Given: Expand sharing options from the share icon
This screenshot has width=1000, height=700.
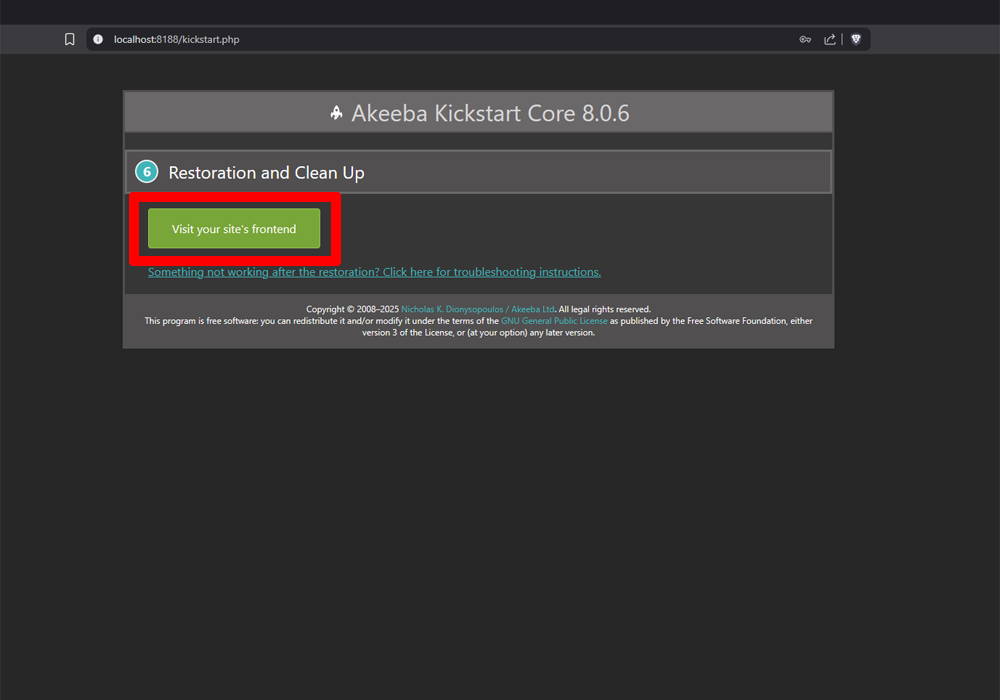Looking at the screenshot, I should point(830,39).
